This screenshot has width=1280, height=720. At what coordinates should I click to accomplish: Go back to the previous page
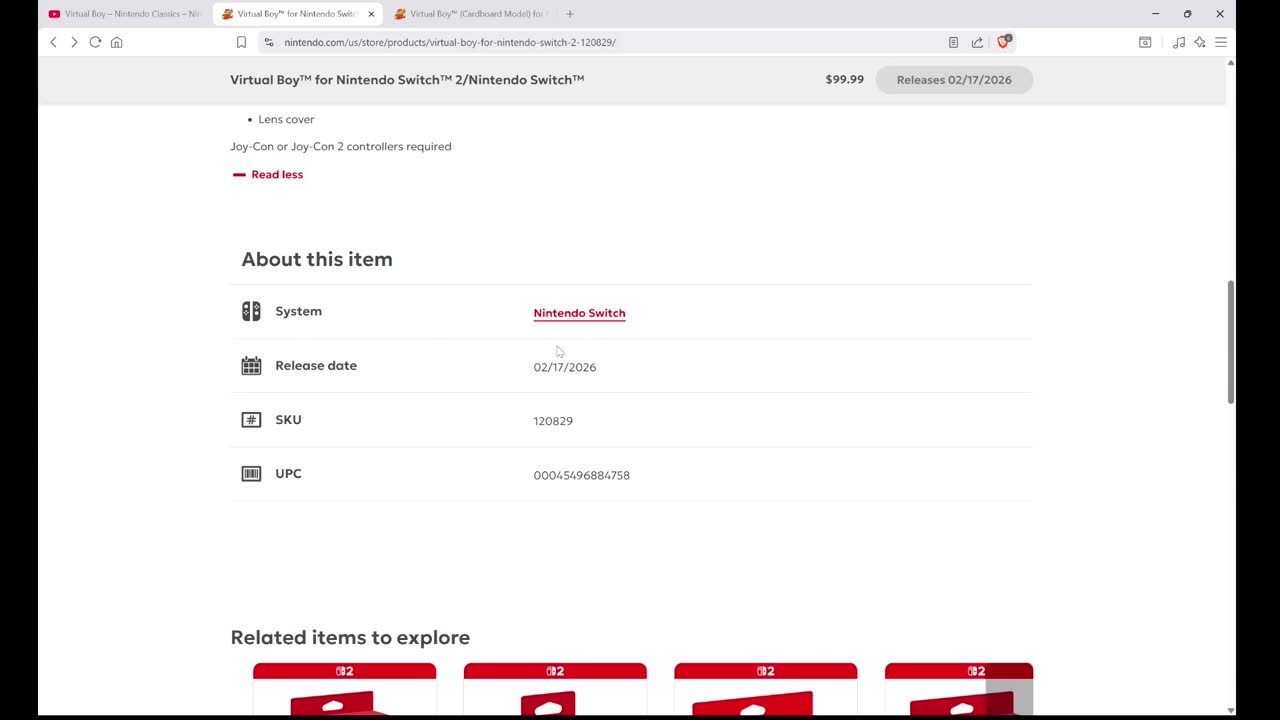pos(53,42)
